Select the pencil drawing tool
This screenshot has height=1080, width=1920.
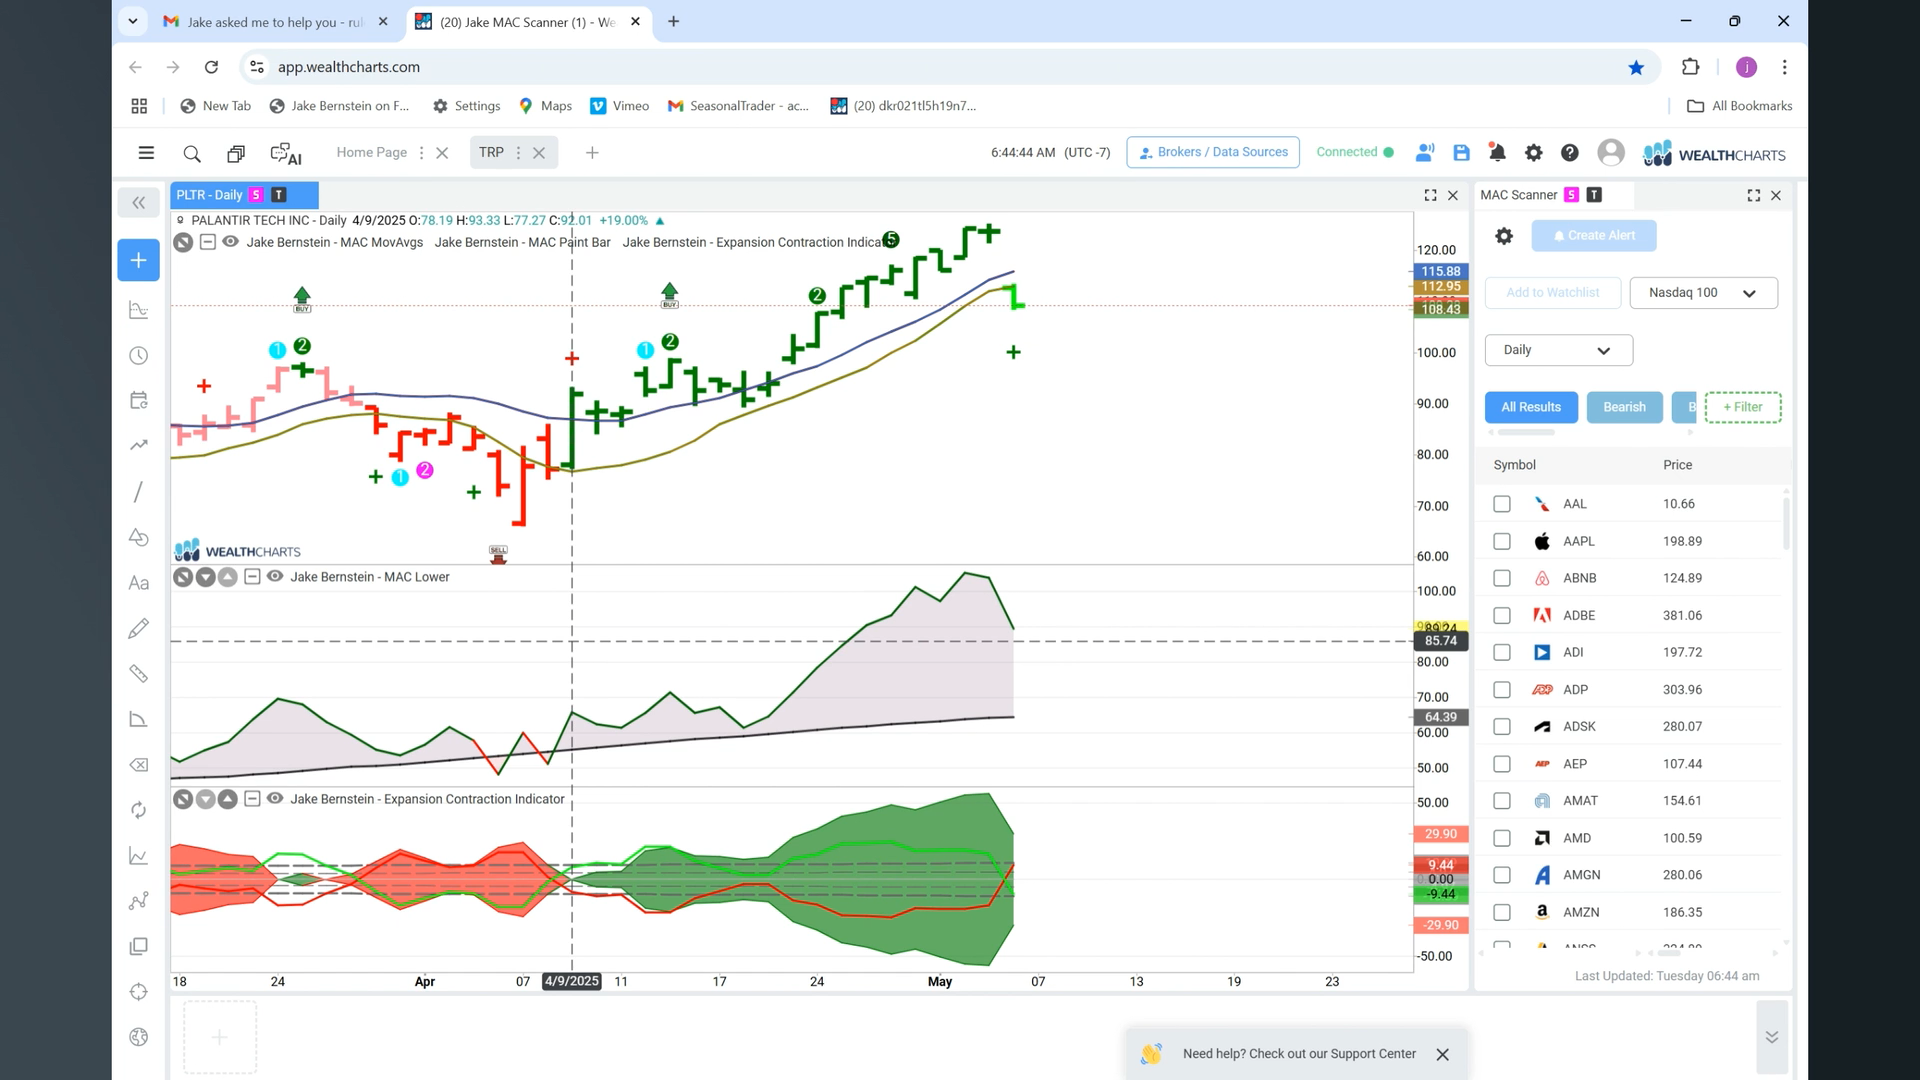(138, 628)
